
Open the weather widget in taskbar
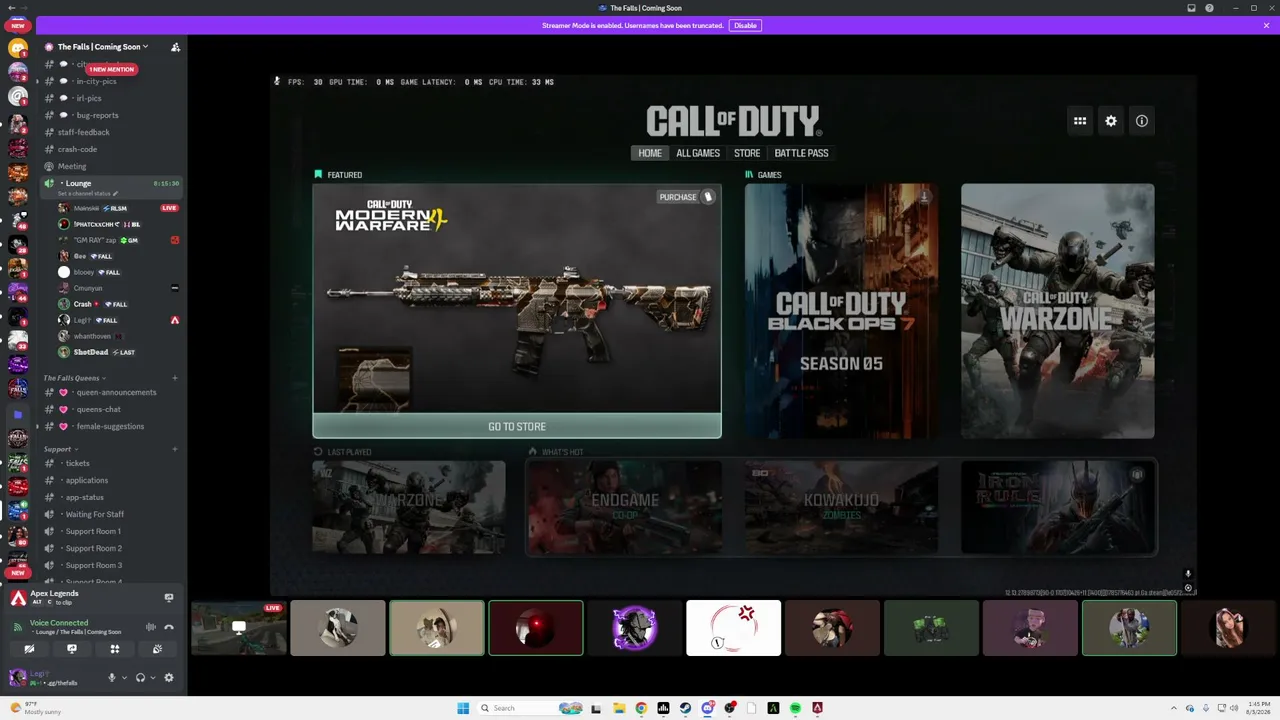(x=35, y=708)
